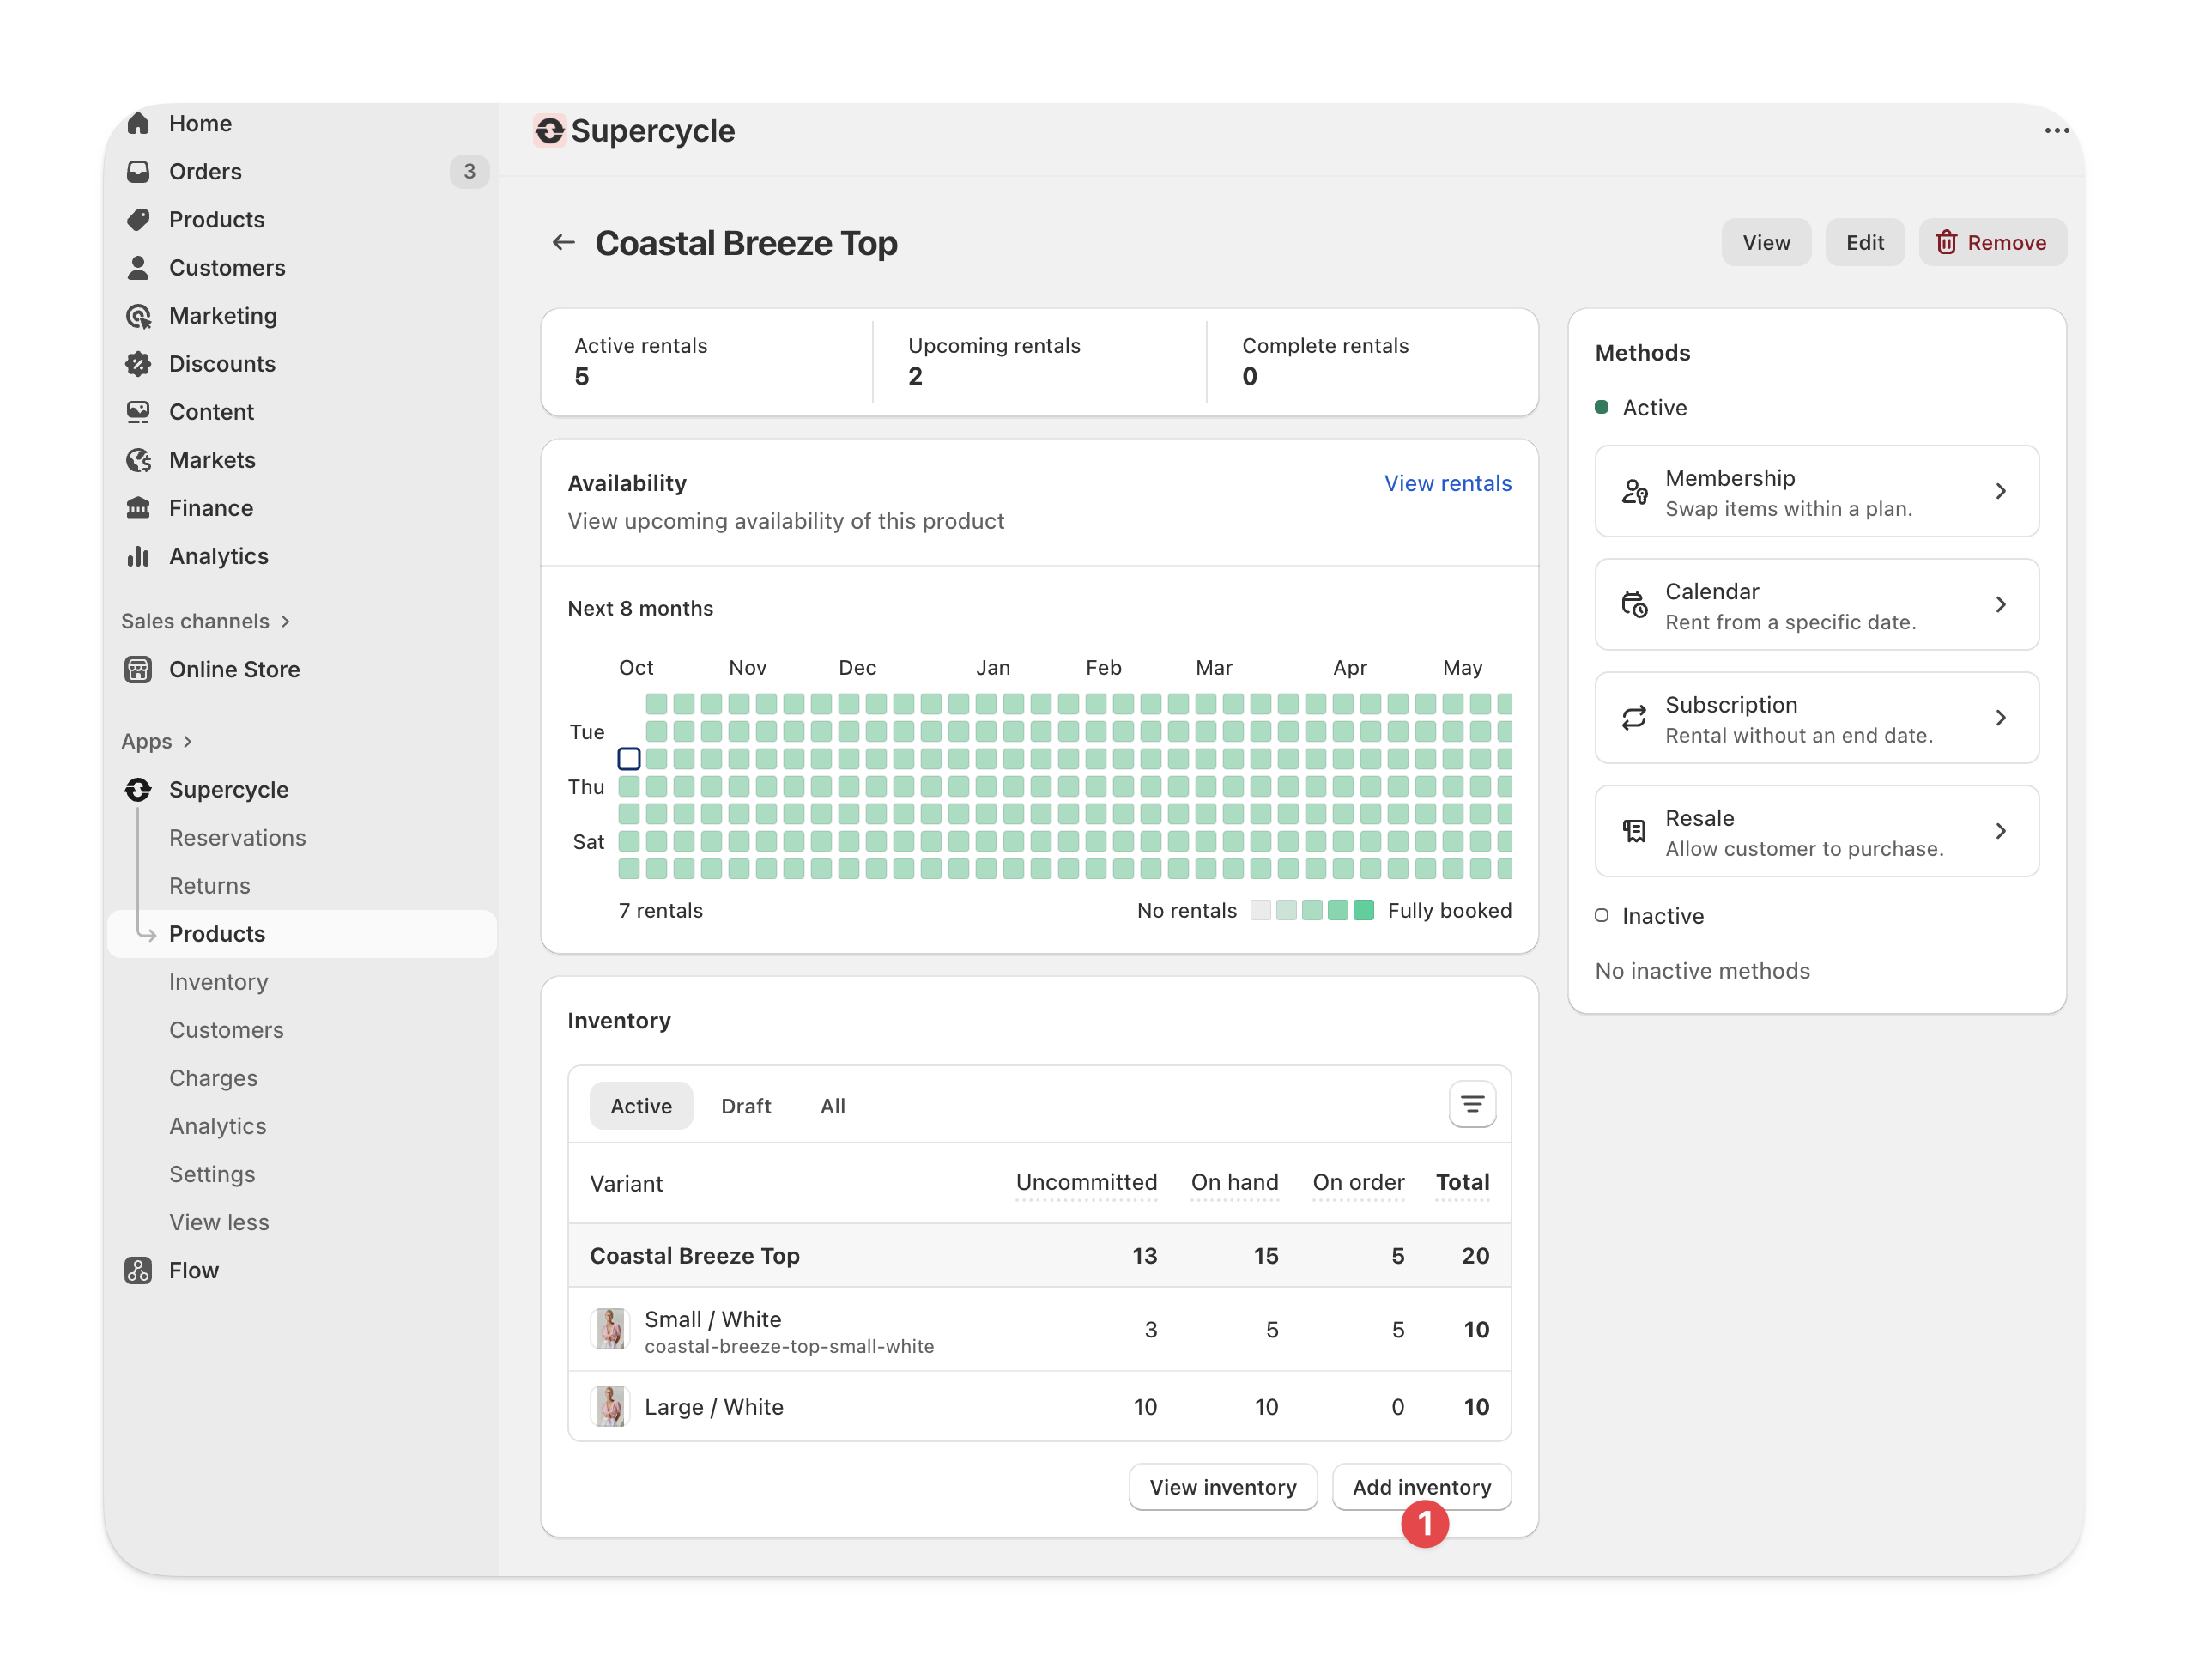Collapse the menu with View less
This screenshot has height=1680, width=2187.
pyautogui.click(x=219, y=1222)
